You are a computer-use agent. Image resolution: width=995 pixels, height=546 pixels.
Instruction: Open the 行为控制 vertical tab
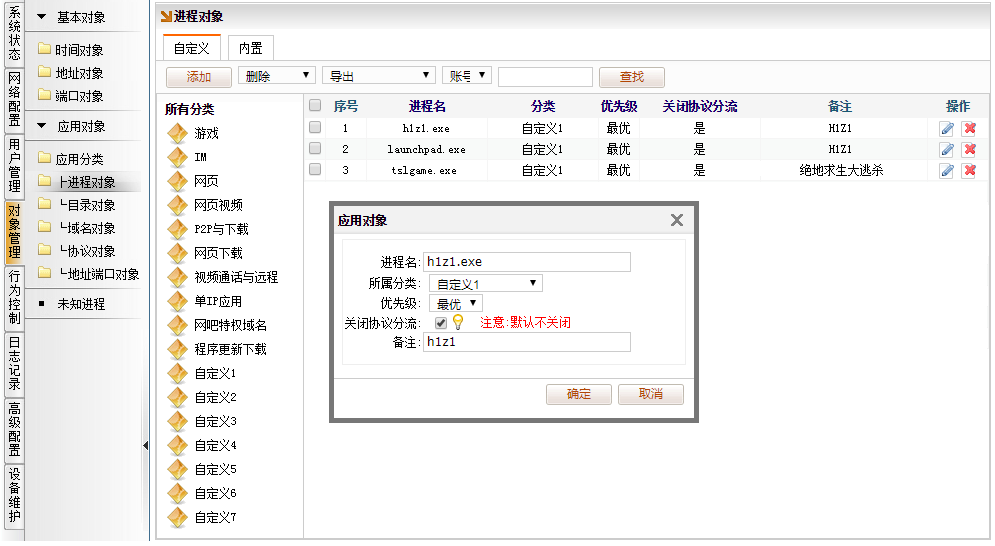tap(13, 297)
